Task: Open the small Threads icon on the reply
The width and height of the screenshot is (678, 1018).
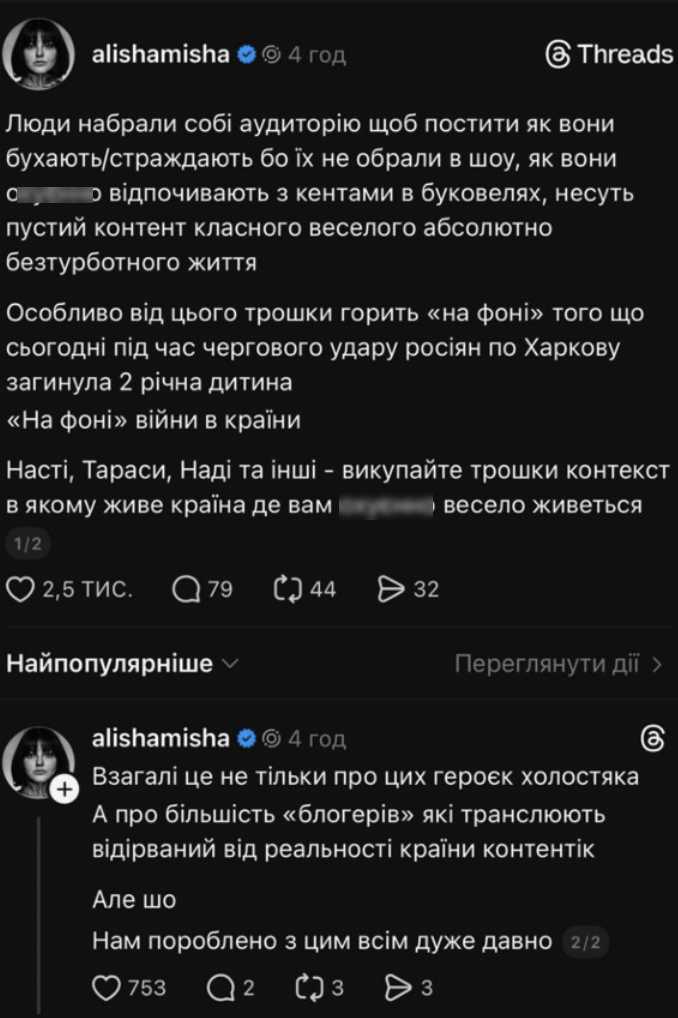Action: [651, 738]
